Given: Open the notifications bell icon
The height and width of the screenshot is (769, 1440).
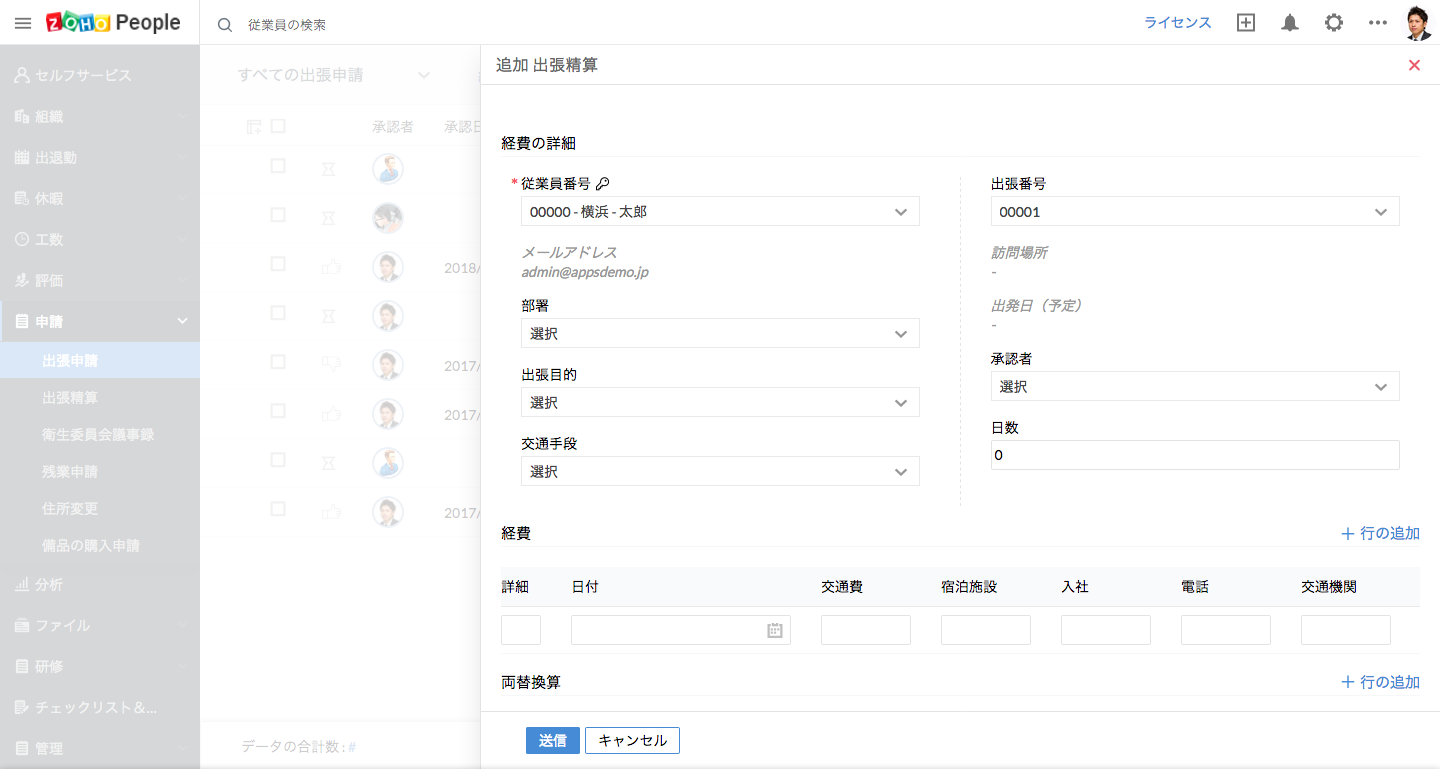Looking at the screenshot, I should click(1290, 23).
